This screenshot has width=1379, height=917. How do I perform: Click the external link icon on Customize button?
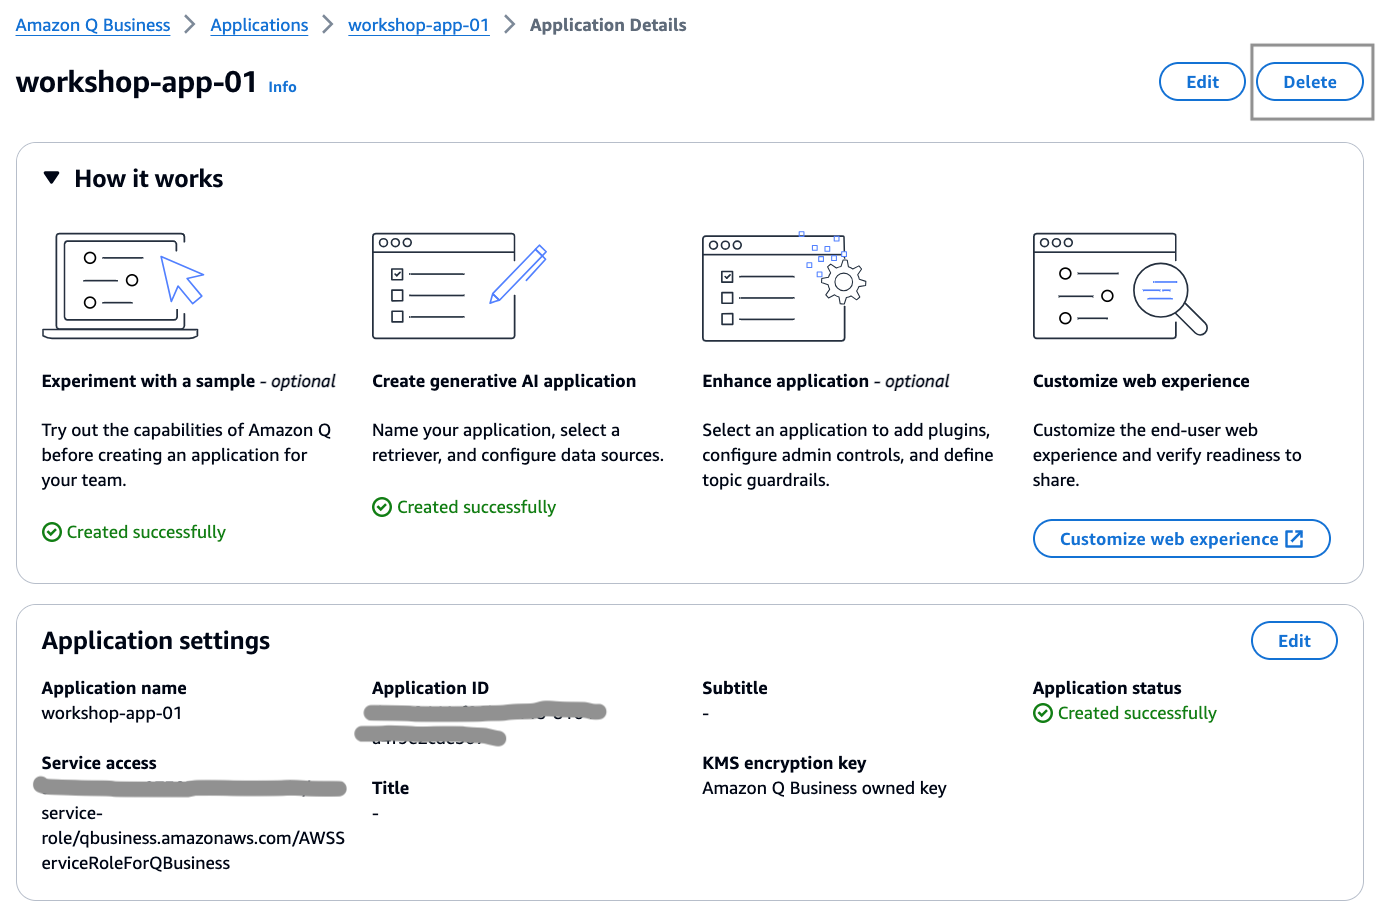tap(1294, 539)
